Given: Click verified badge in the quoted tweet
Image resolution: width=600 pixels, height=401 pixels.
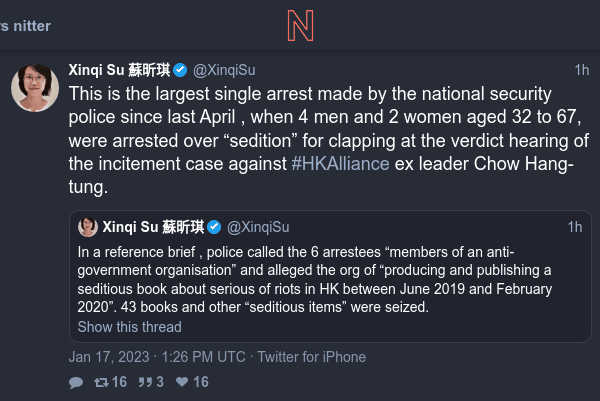Looking at the screenshot, I should [x=215, y=227].
